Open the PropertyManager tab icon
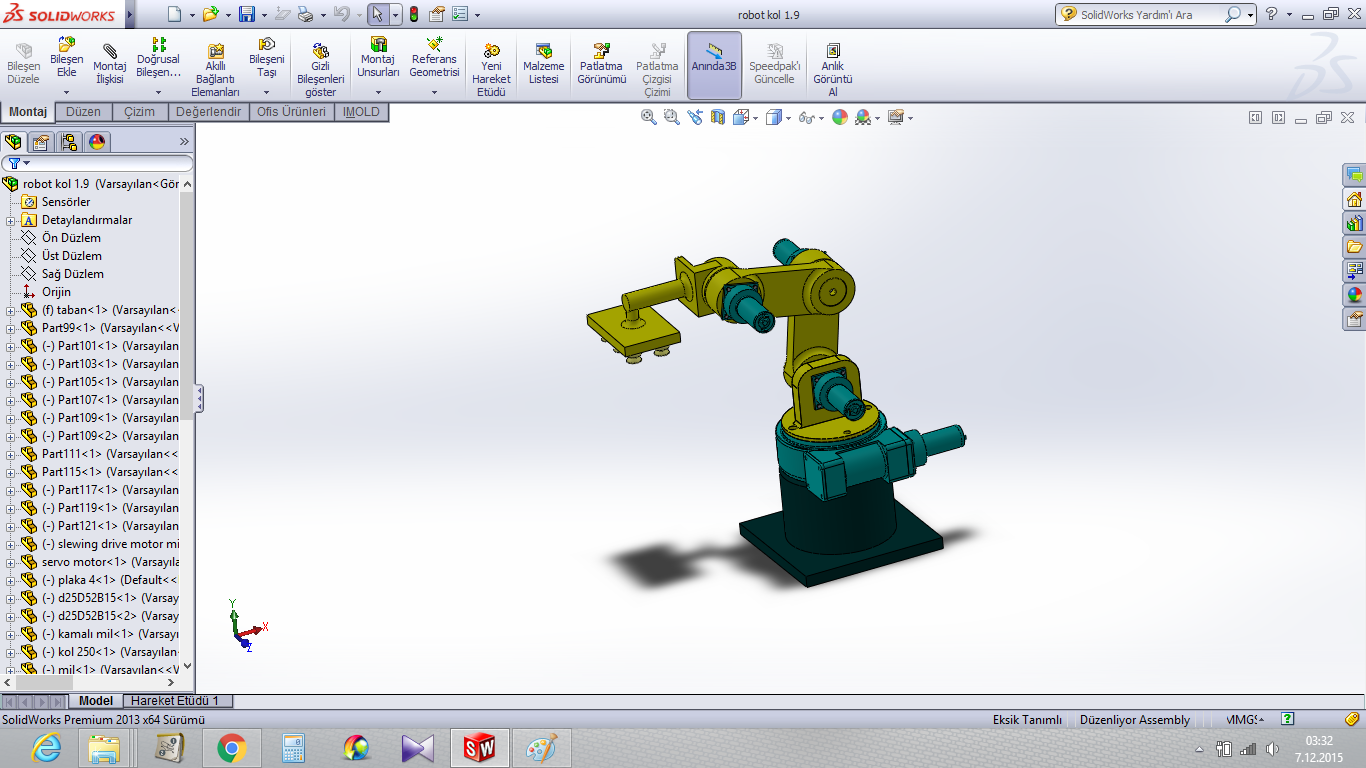 (x=41, y=141)
